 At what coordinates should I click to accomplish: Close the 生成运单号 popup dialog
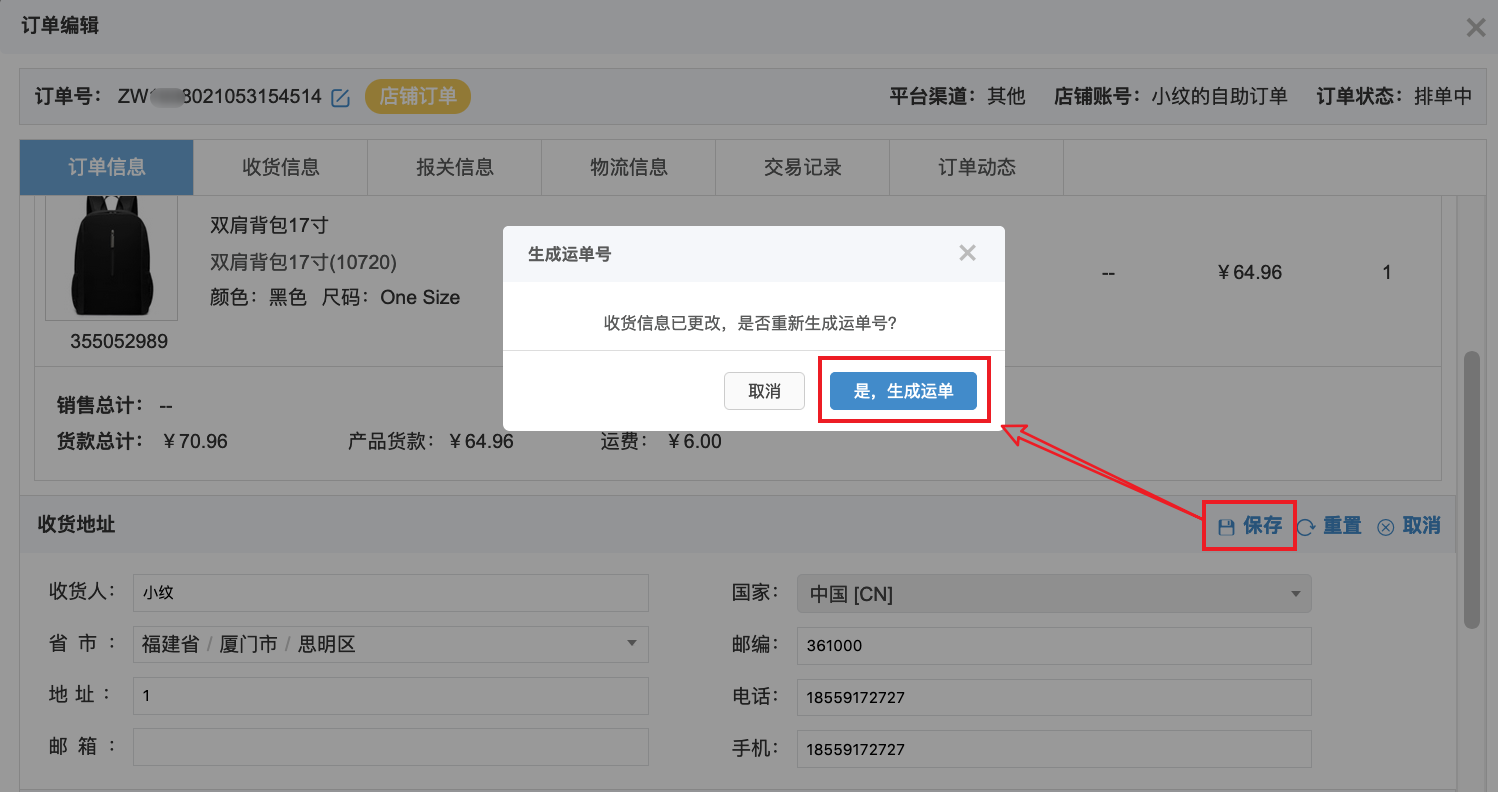pos(966,252)
